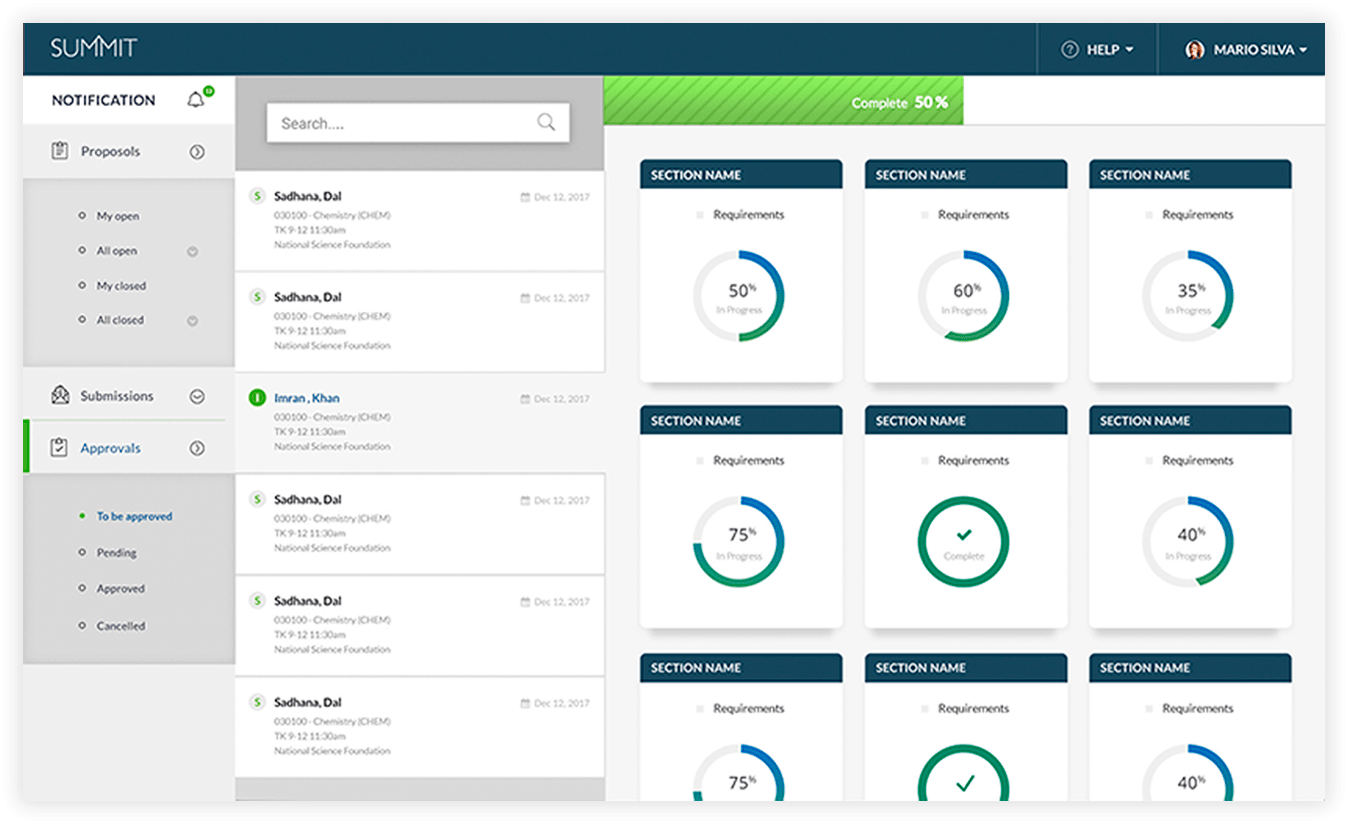Click the Proposols clipboard icon
The height and width of the screenshot is (824, 1348).
[59, 151]
